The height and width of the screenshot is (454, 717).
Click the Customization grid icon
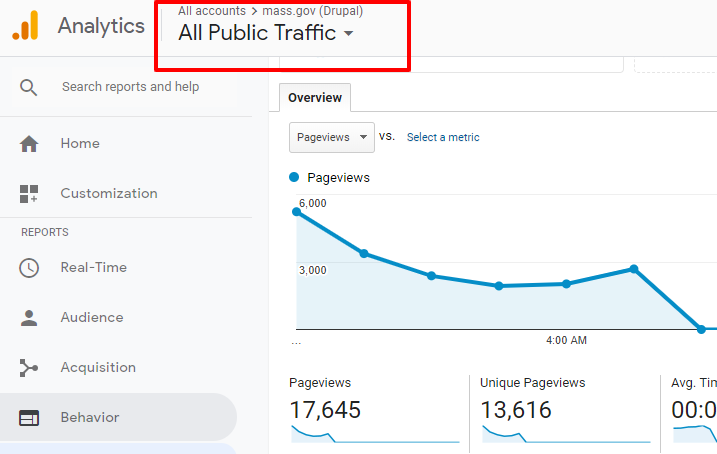point(29,194)
